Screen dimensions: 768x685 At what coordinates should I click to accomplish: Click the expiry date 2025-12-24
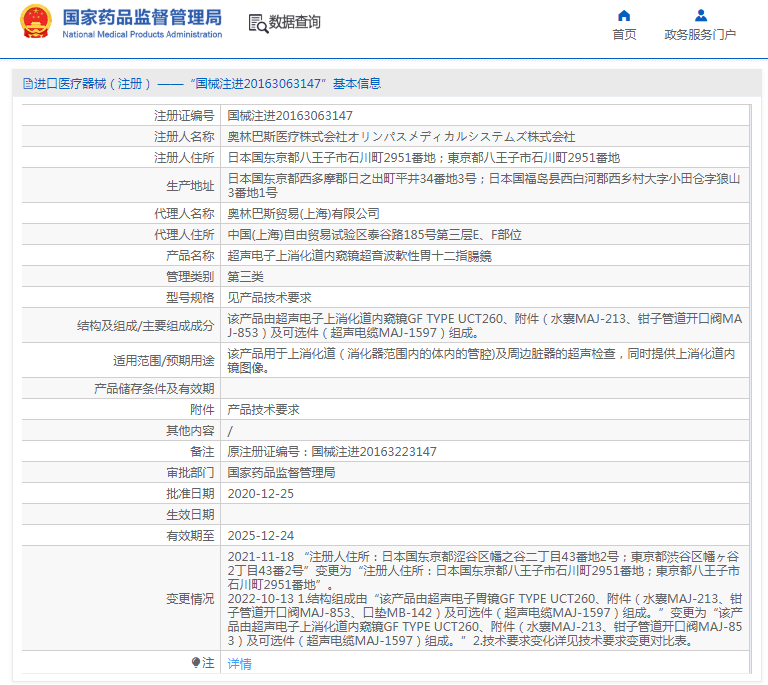click(x=261, y=536)
